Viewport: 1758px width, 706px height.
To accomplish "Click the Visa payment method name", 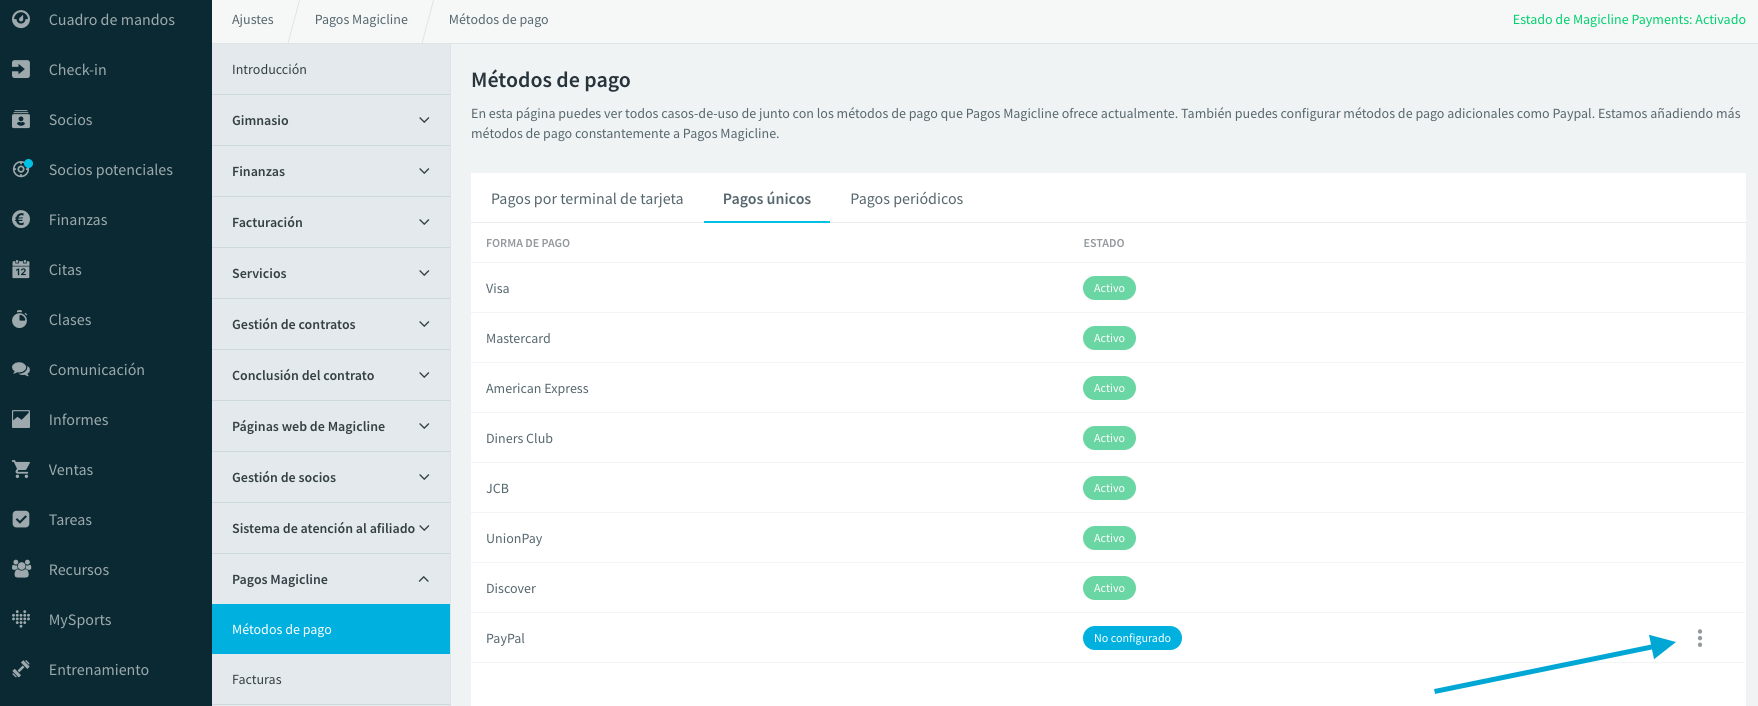I will (x=497, y=288).
